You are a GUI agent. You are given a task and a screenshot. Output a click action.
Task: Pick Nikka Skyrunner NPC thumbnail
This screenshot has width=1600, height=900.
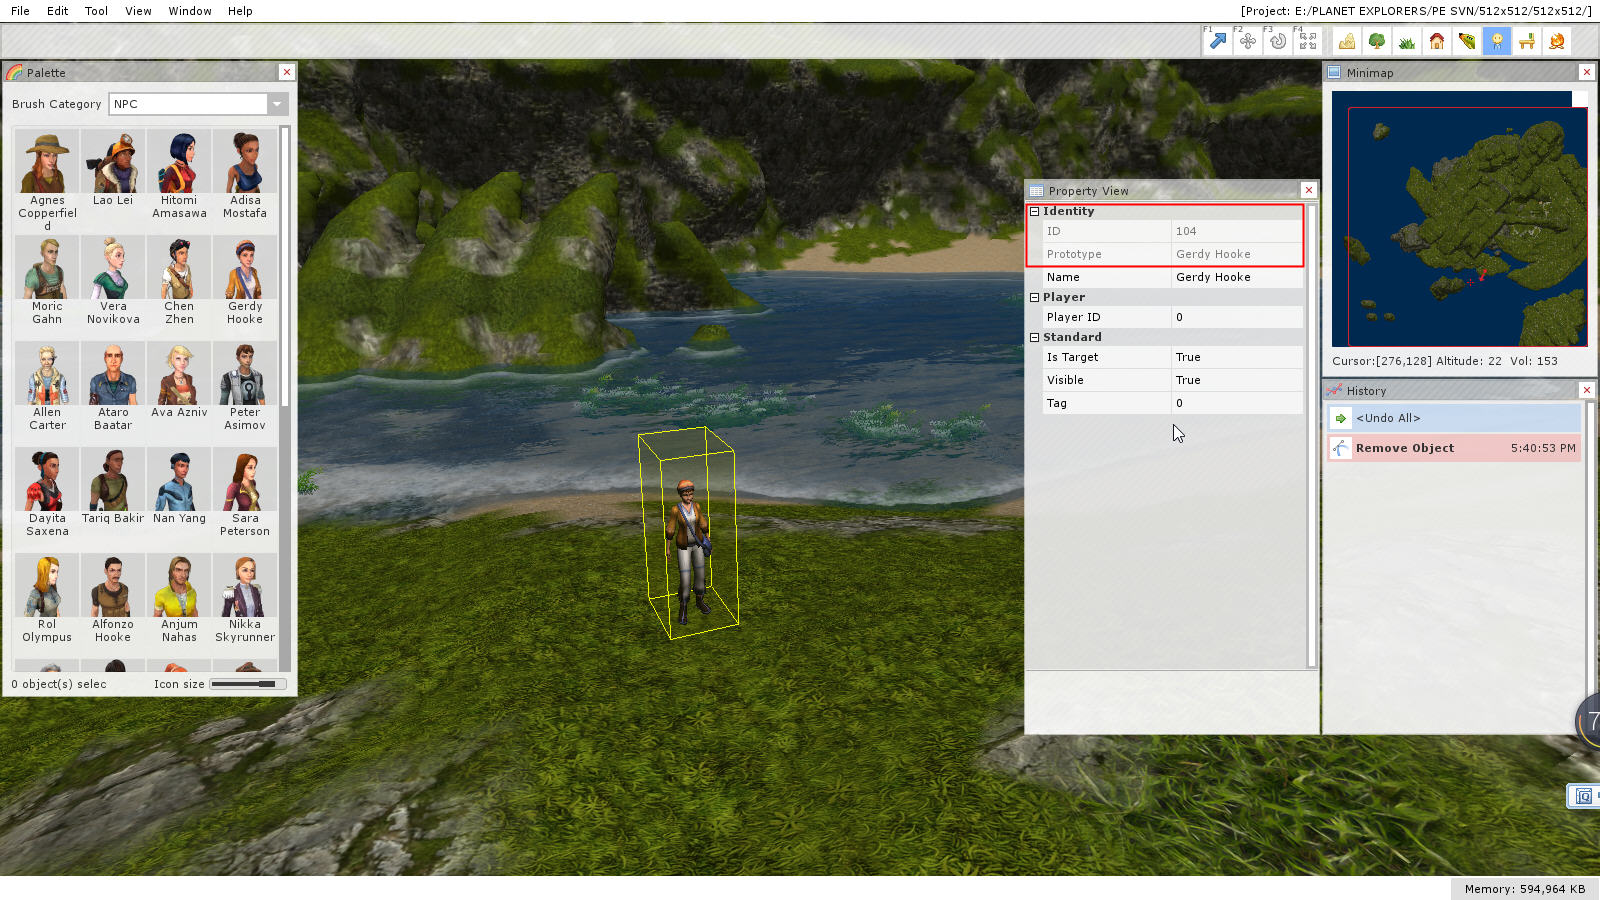pos(245,587)
